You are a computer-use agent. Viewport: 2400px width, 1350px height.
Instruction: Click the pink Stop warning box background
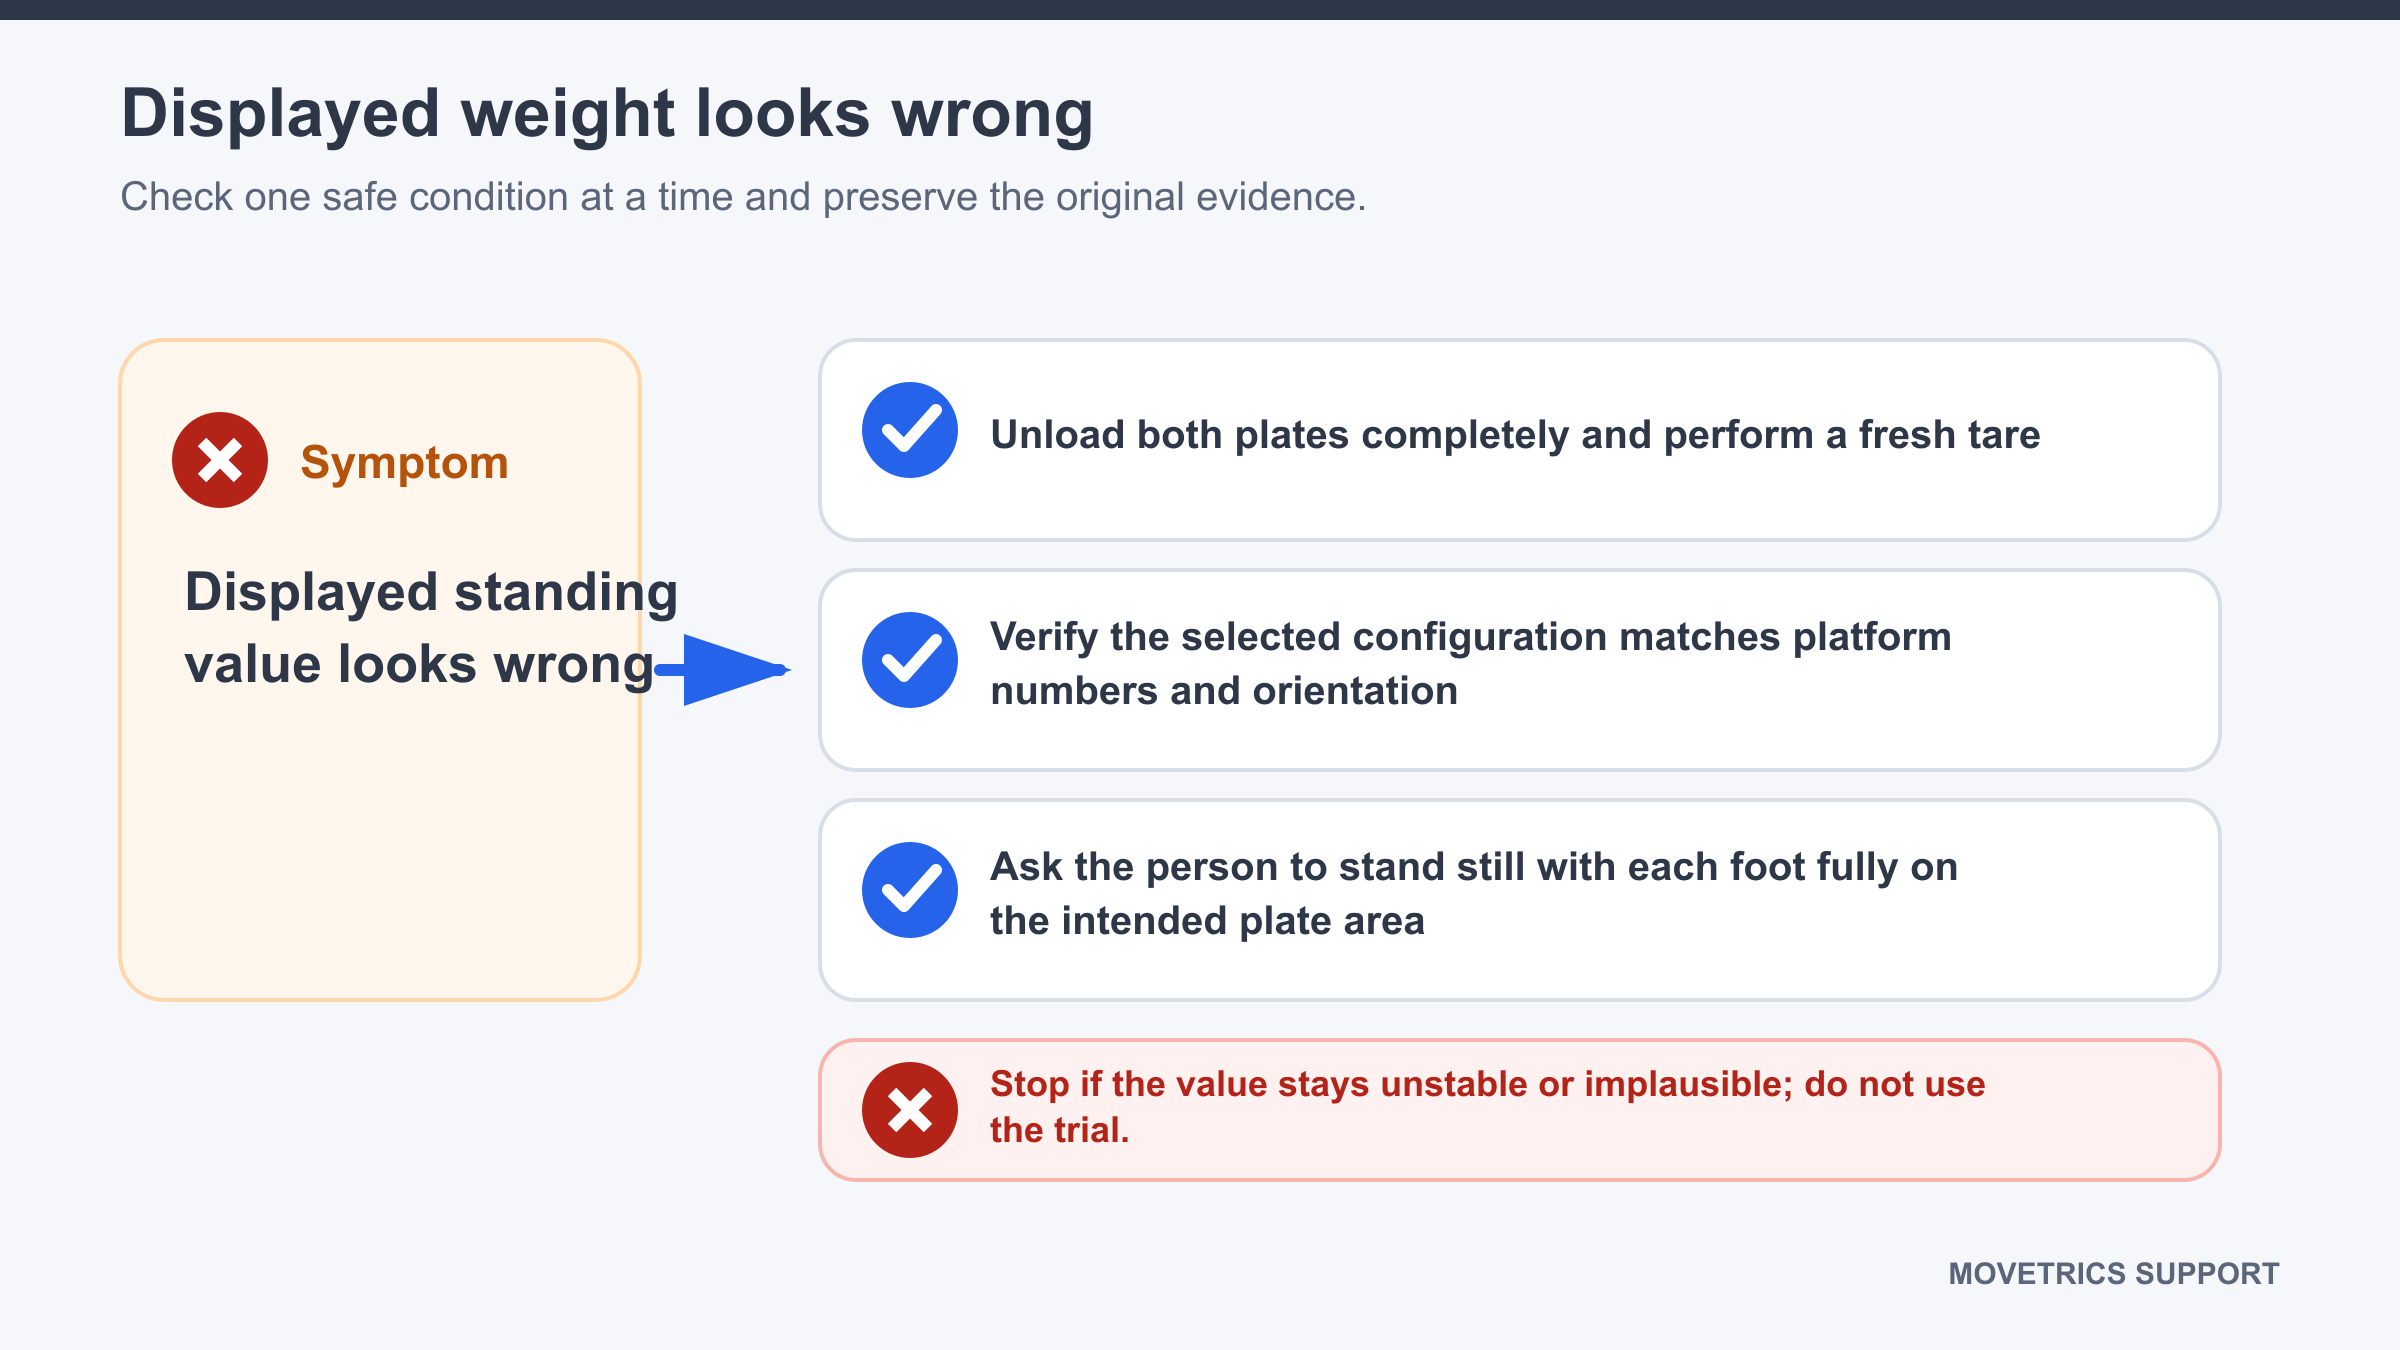click(x=2100, y=1110)
